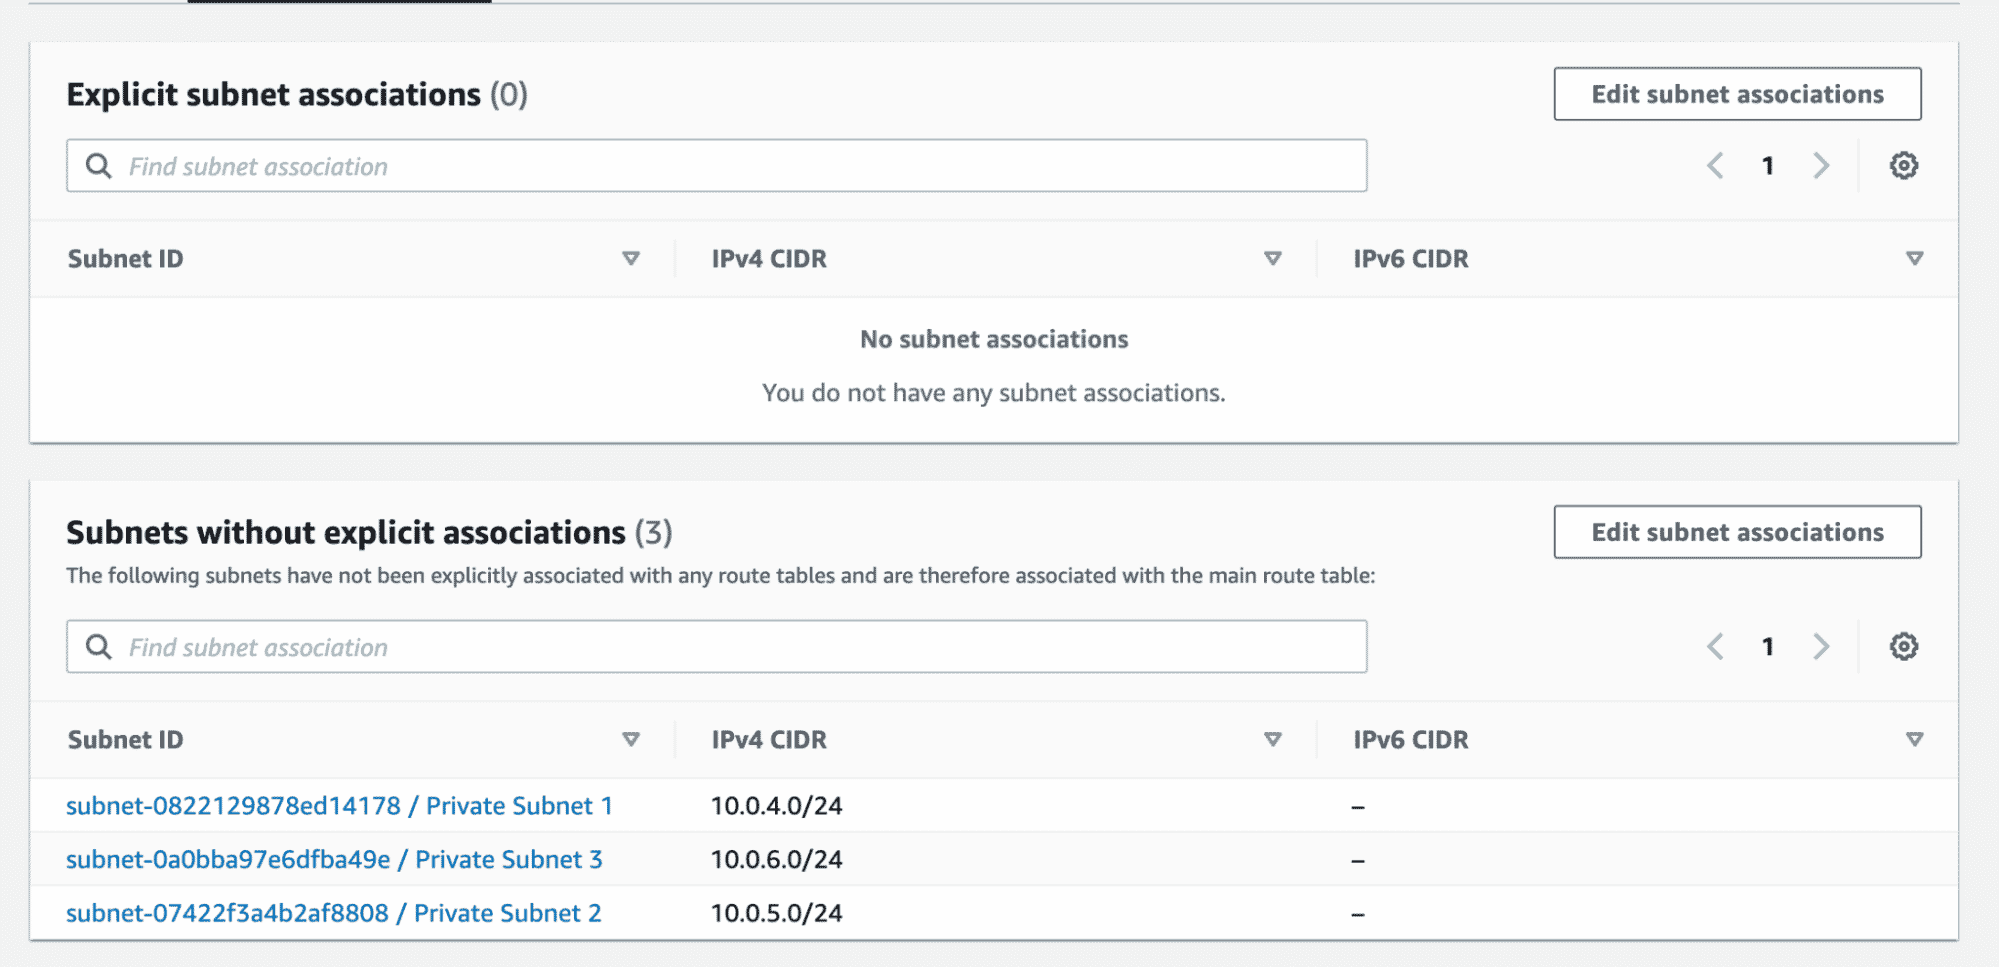Image resolution: width=1999 pixels, height=968 pixels.
Task: Go to previous page in subnets without associations
Action: 1715,647
